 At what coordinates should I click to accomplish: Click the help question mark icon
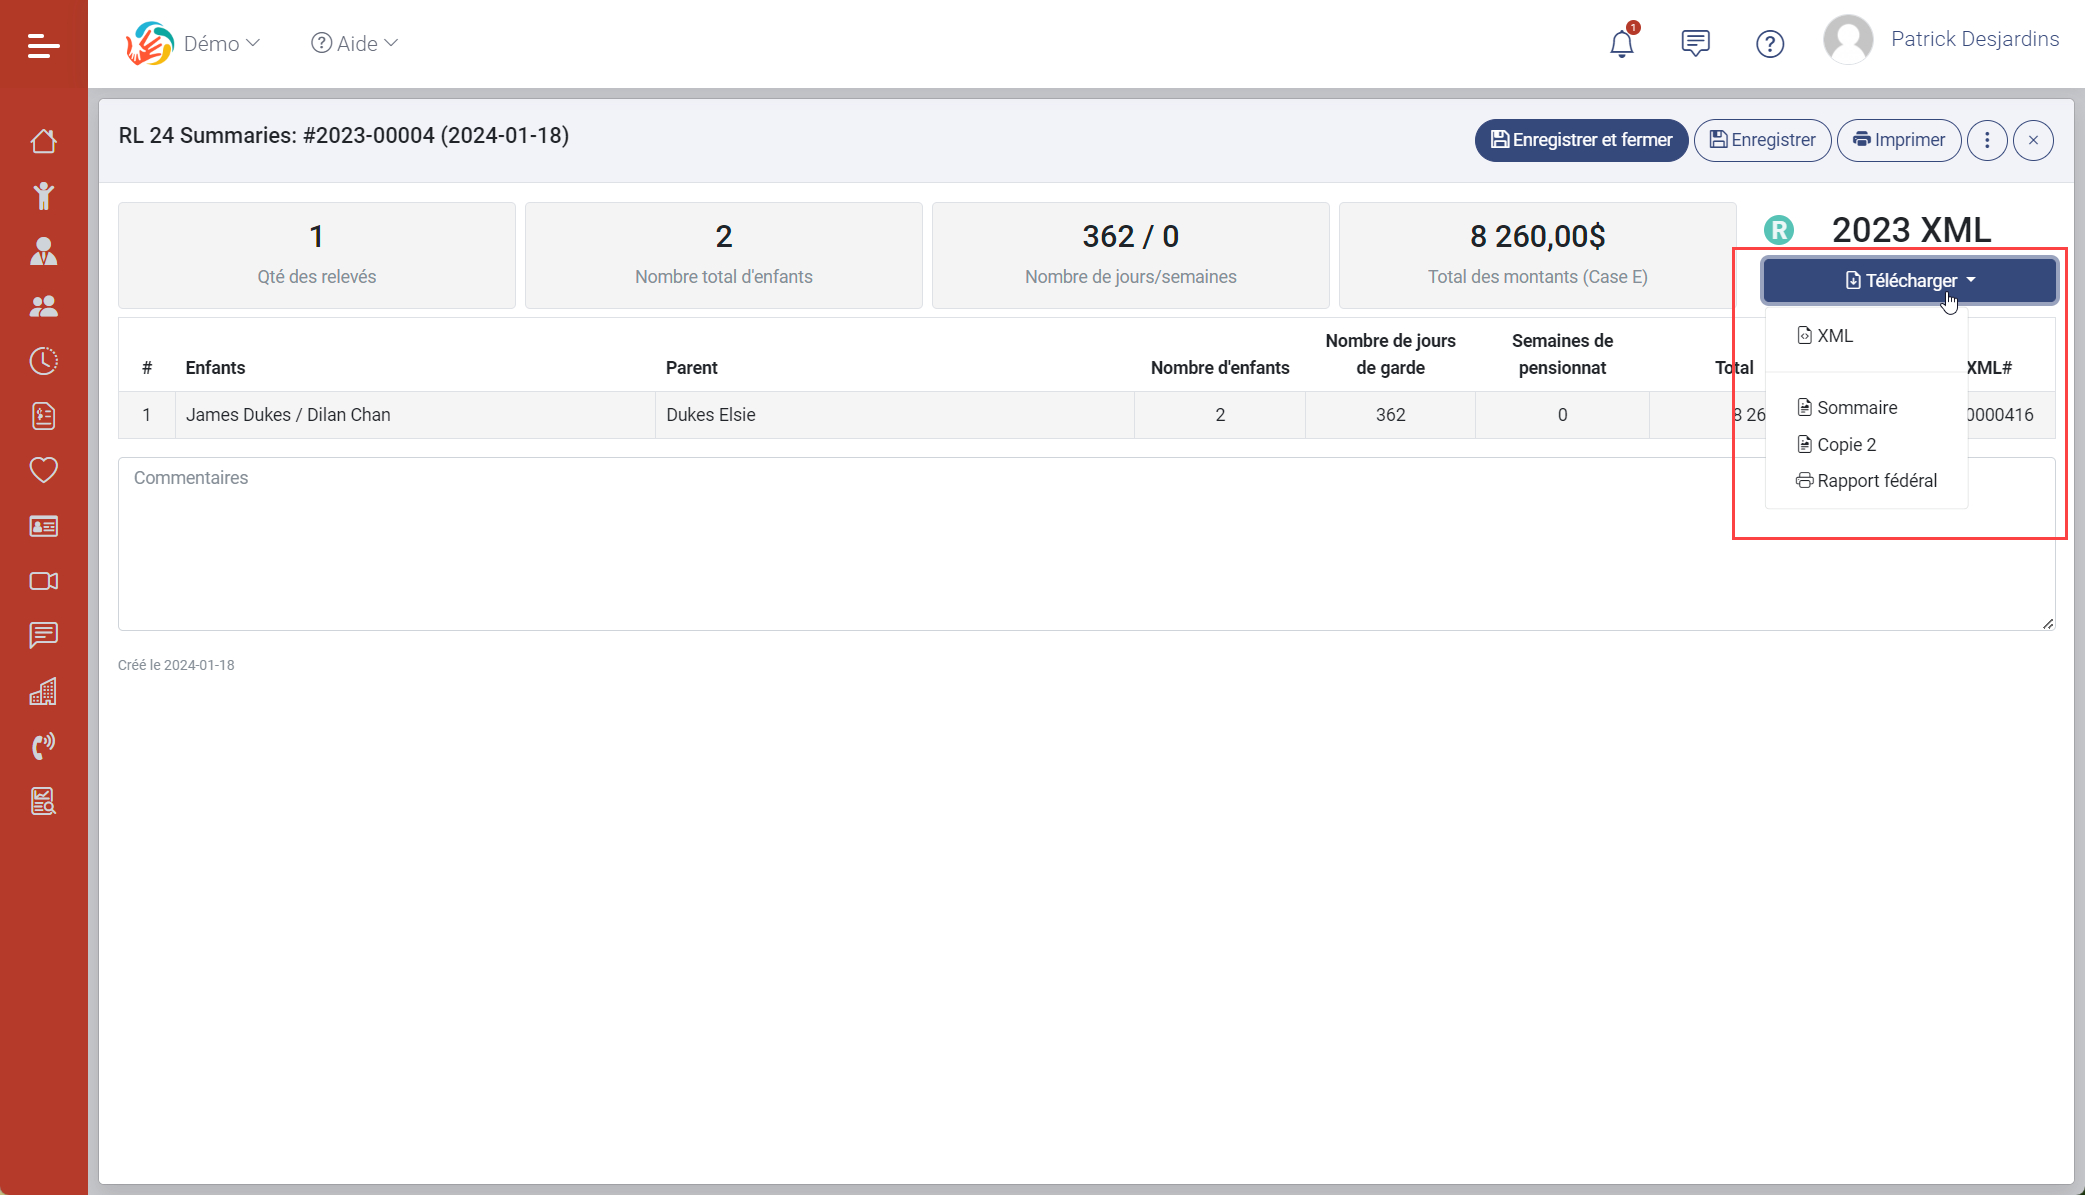coord(1769,44)
